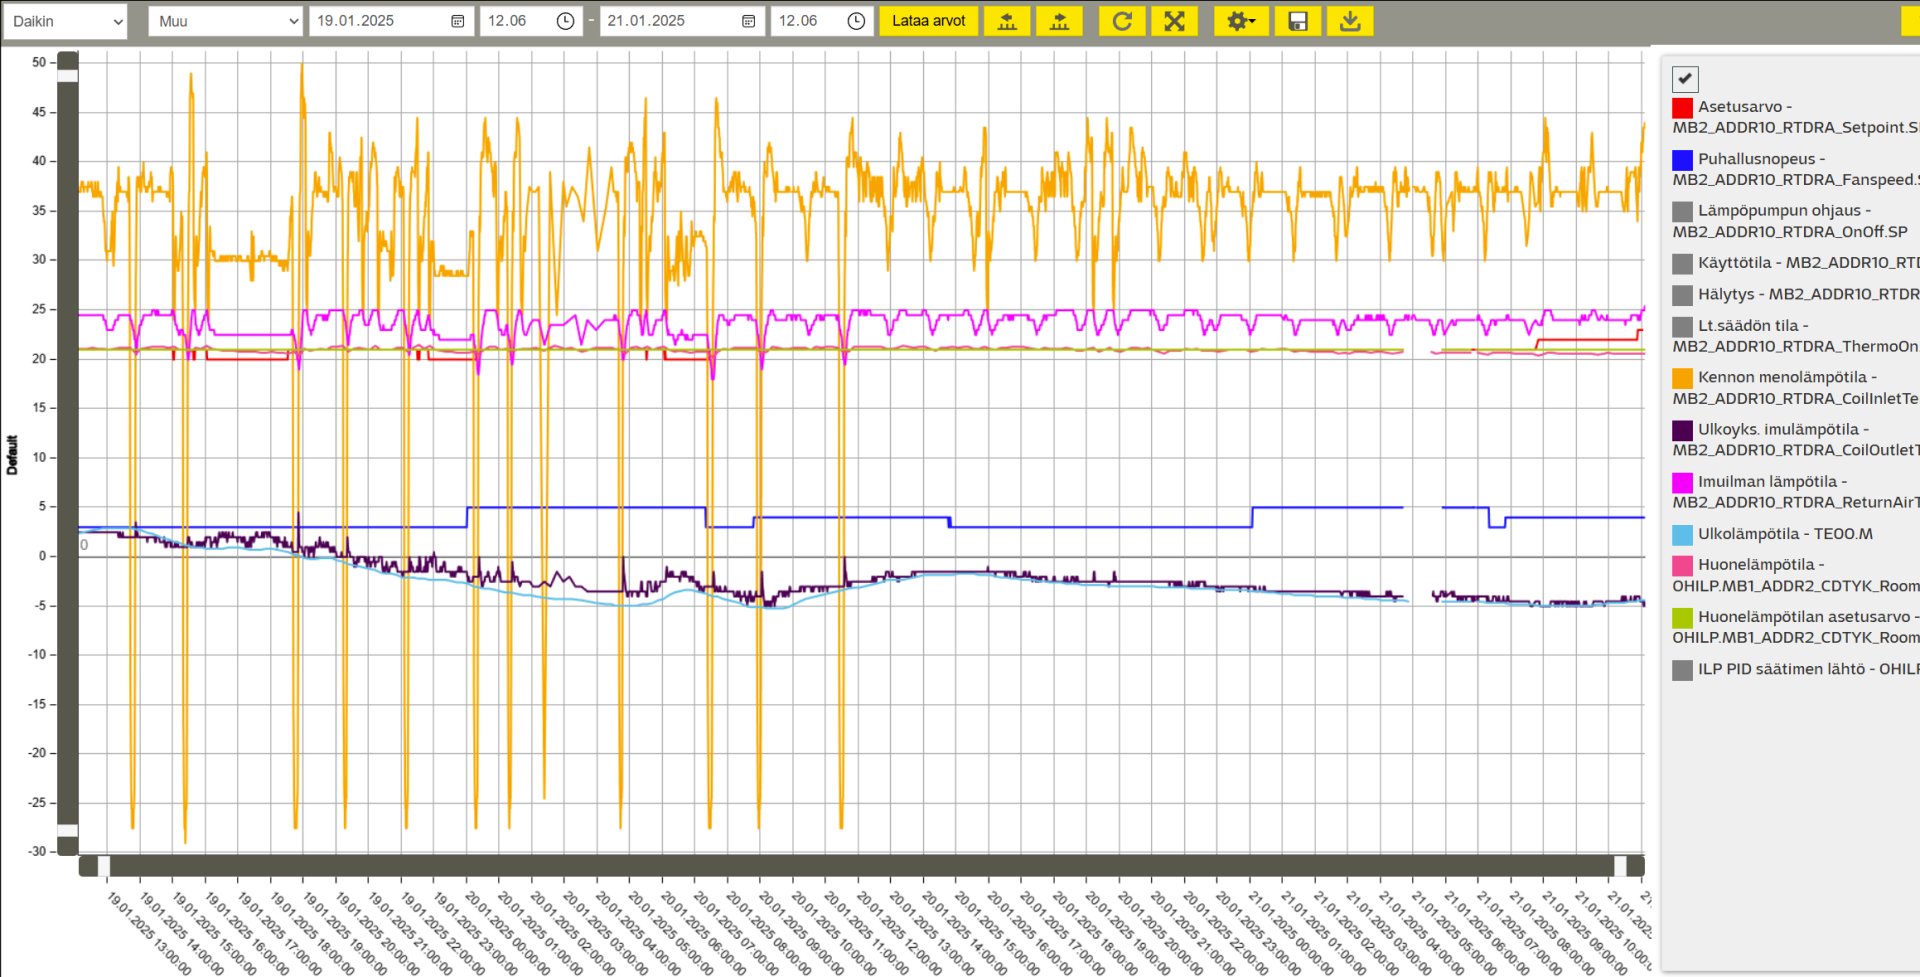Open the gear settings menu
Image resolution: width=1920 pixels, height=977 pixels.
1241,21
